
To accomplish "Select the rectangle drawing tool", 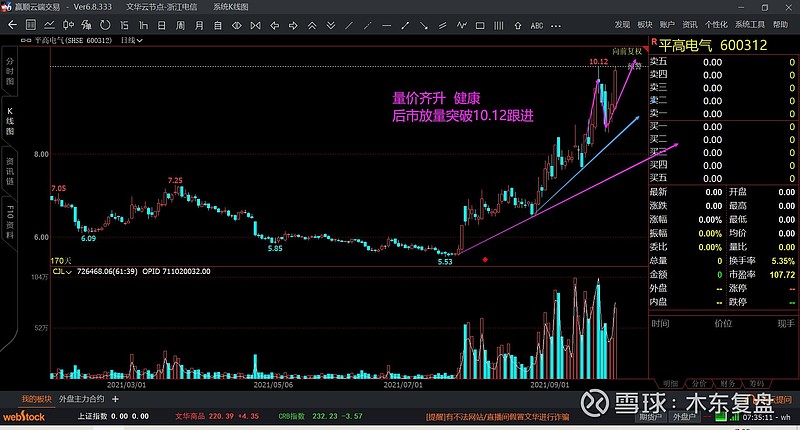I will click(x=480, y=25).
